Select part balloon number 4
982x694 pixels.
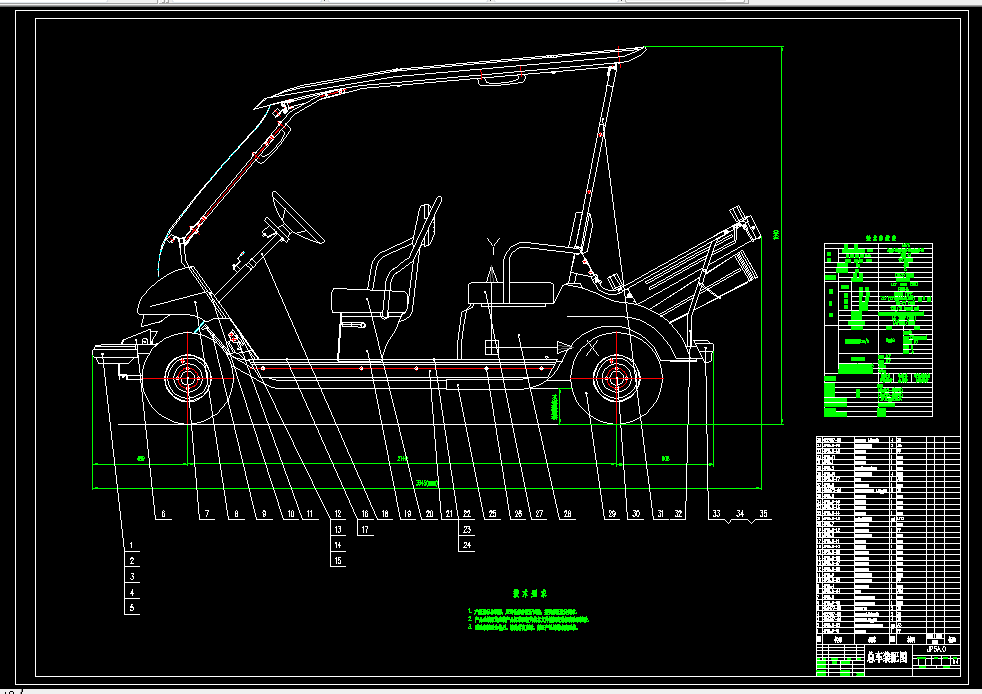point(132,592)
